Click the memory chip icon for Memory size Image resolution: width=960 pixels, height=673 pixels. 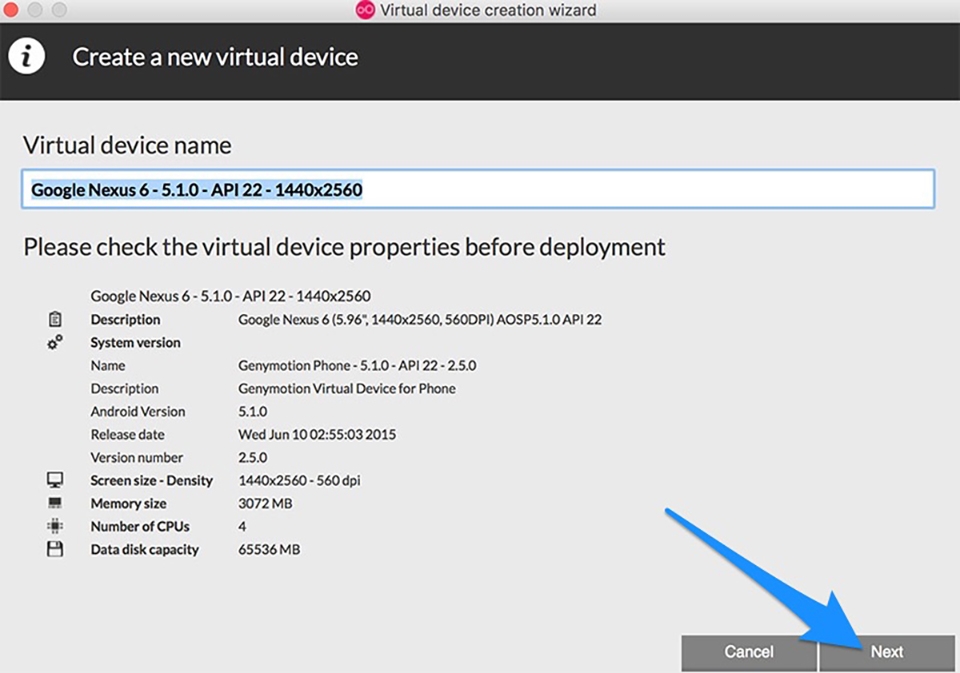point(55,503)
